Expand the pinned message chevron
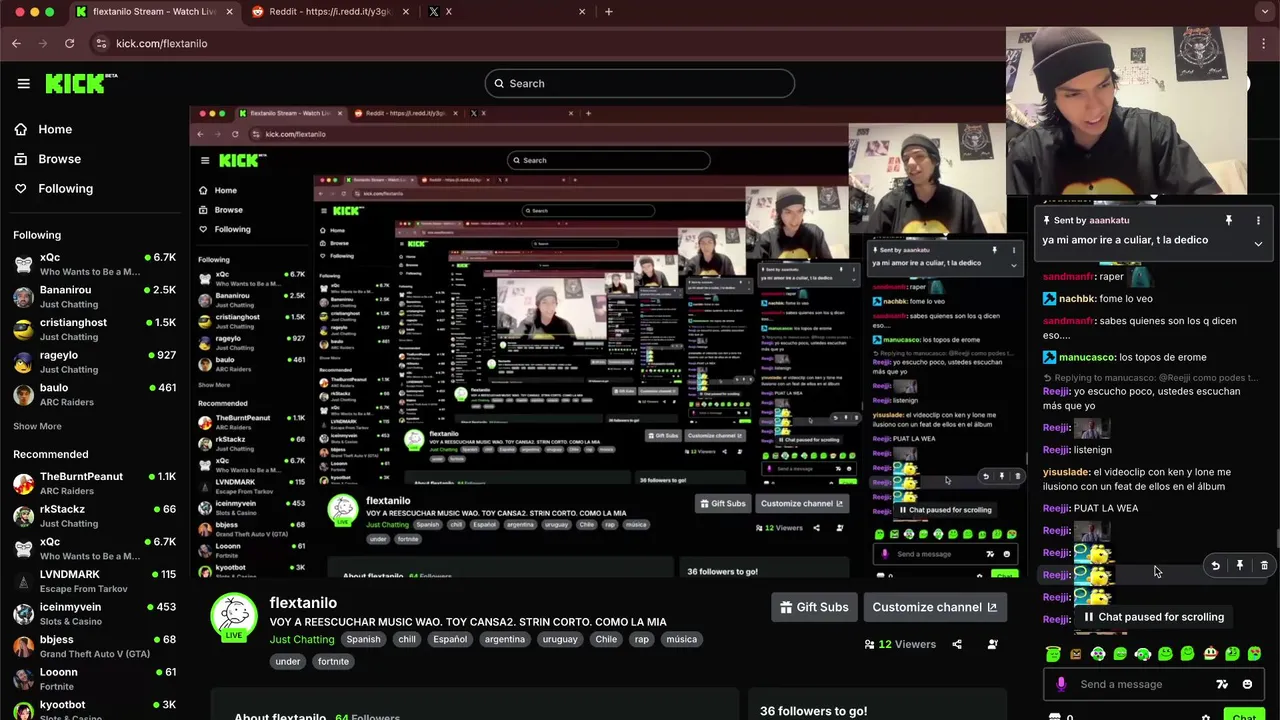 coord(1258,243)
